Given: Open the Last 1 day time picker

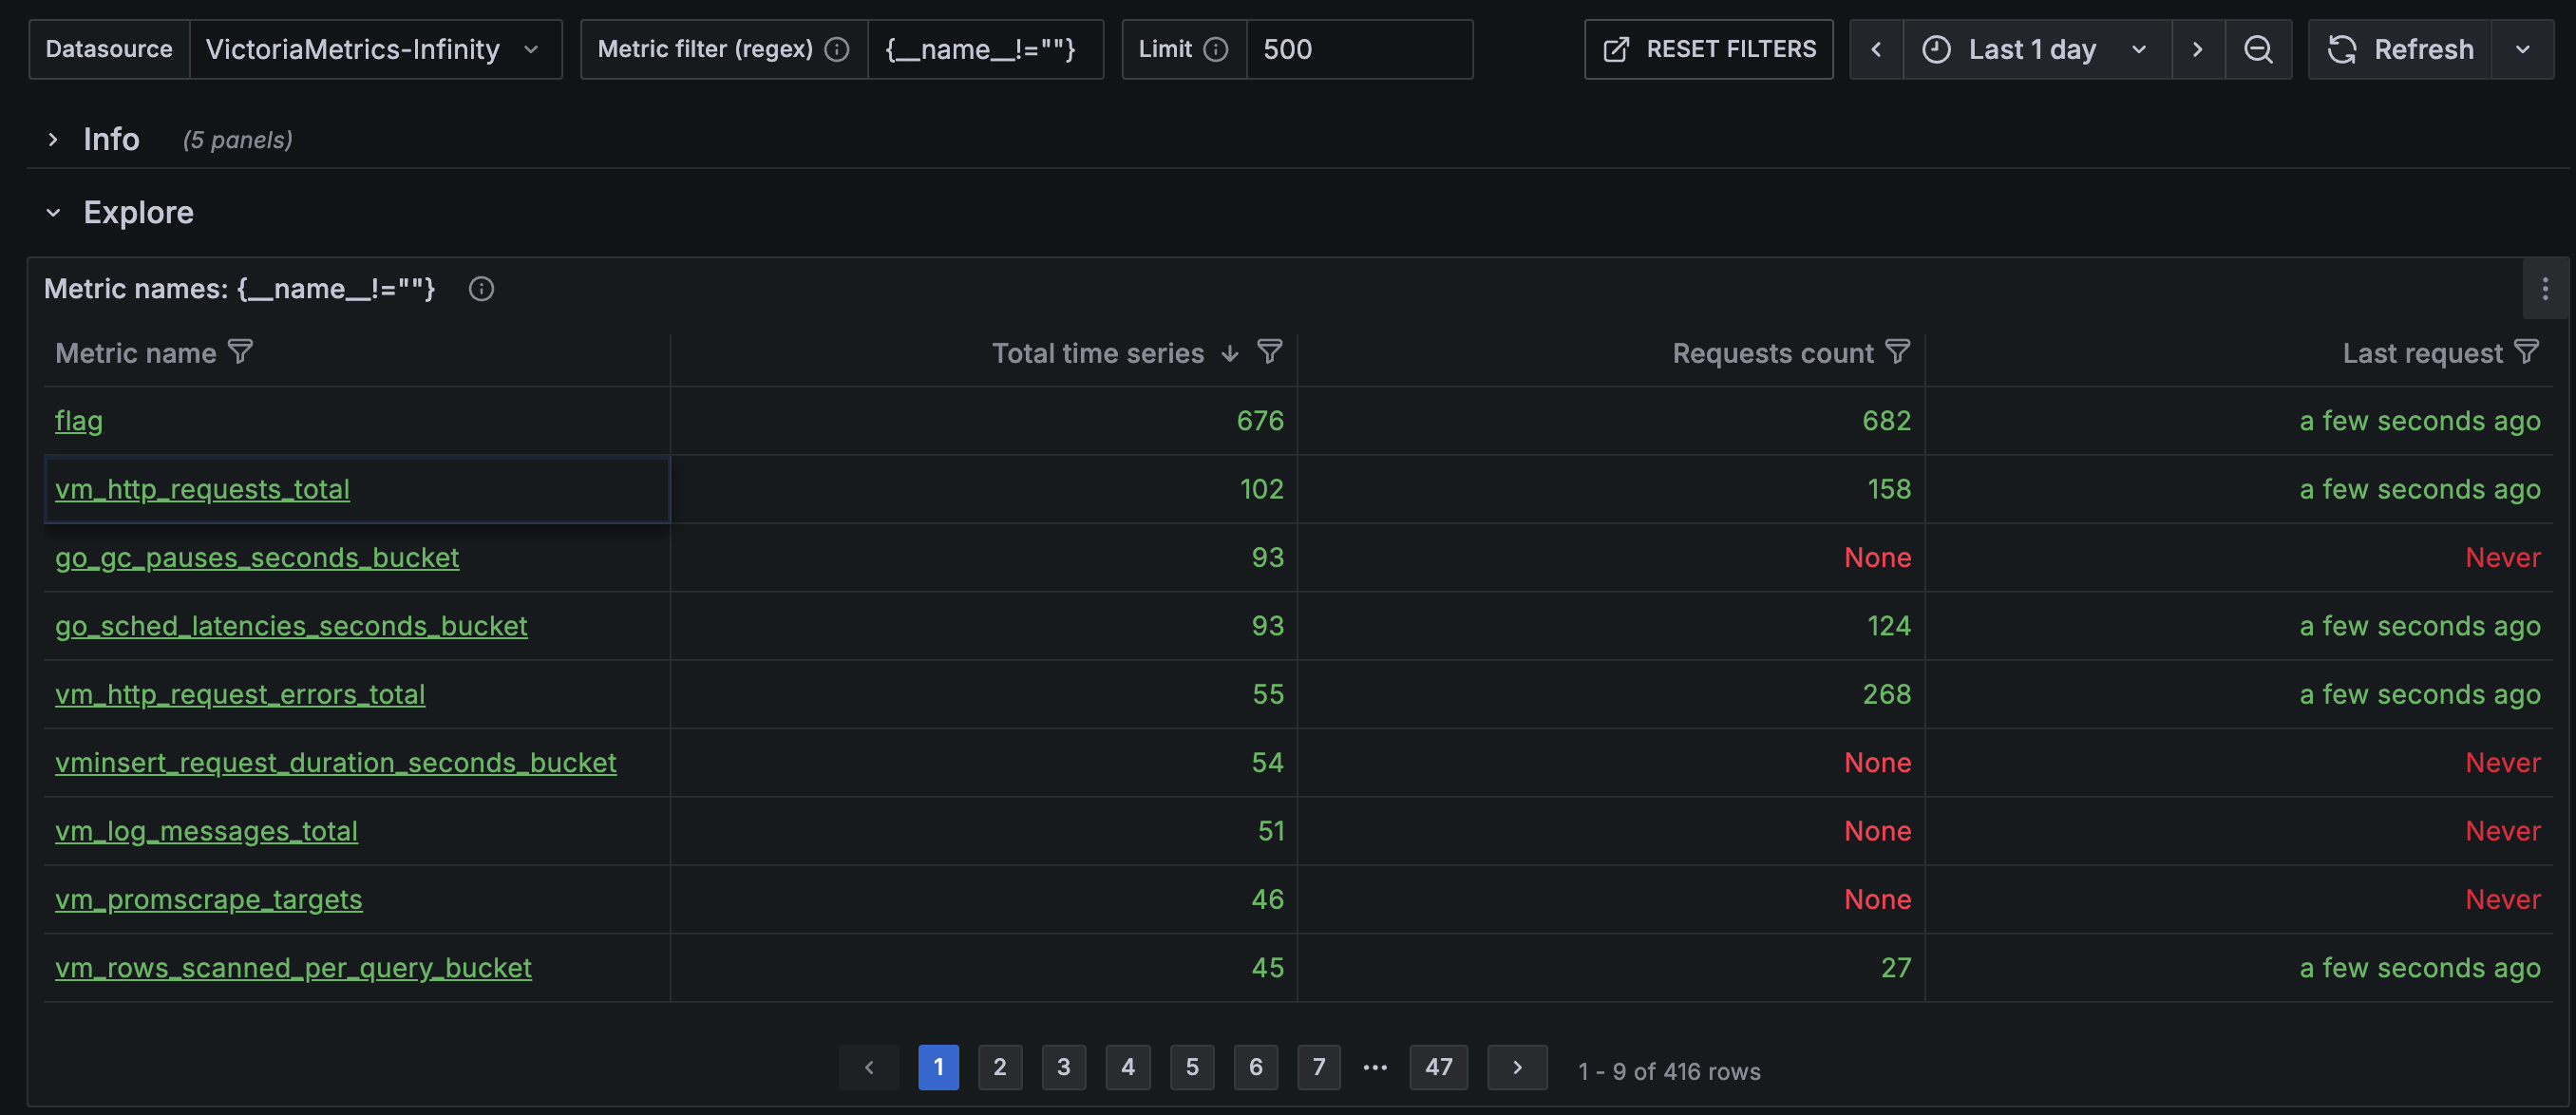Looking at the screenshot, I should 2034,49.
